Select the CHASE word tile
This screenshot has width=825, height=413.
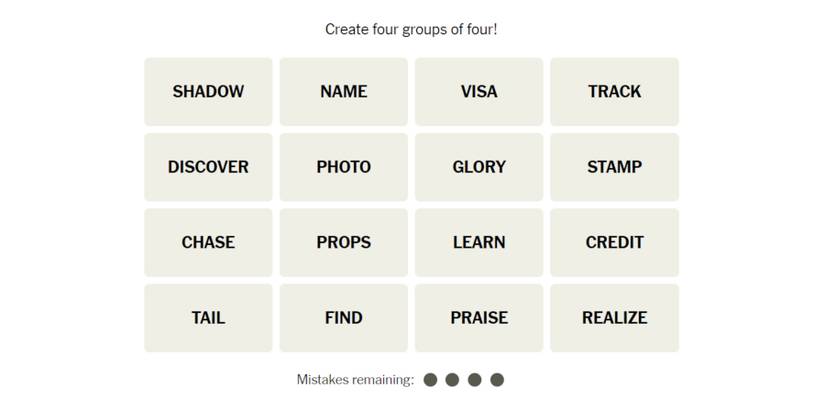[x=208, y=243]
